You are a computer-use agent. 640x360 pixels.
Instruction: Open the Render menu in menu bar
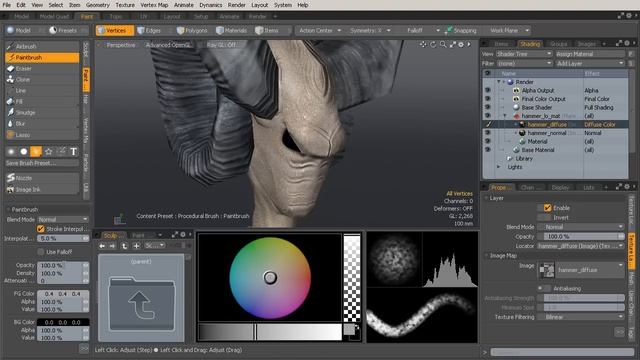point(237,5)
